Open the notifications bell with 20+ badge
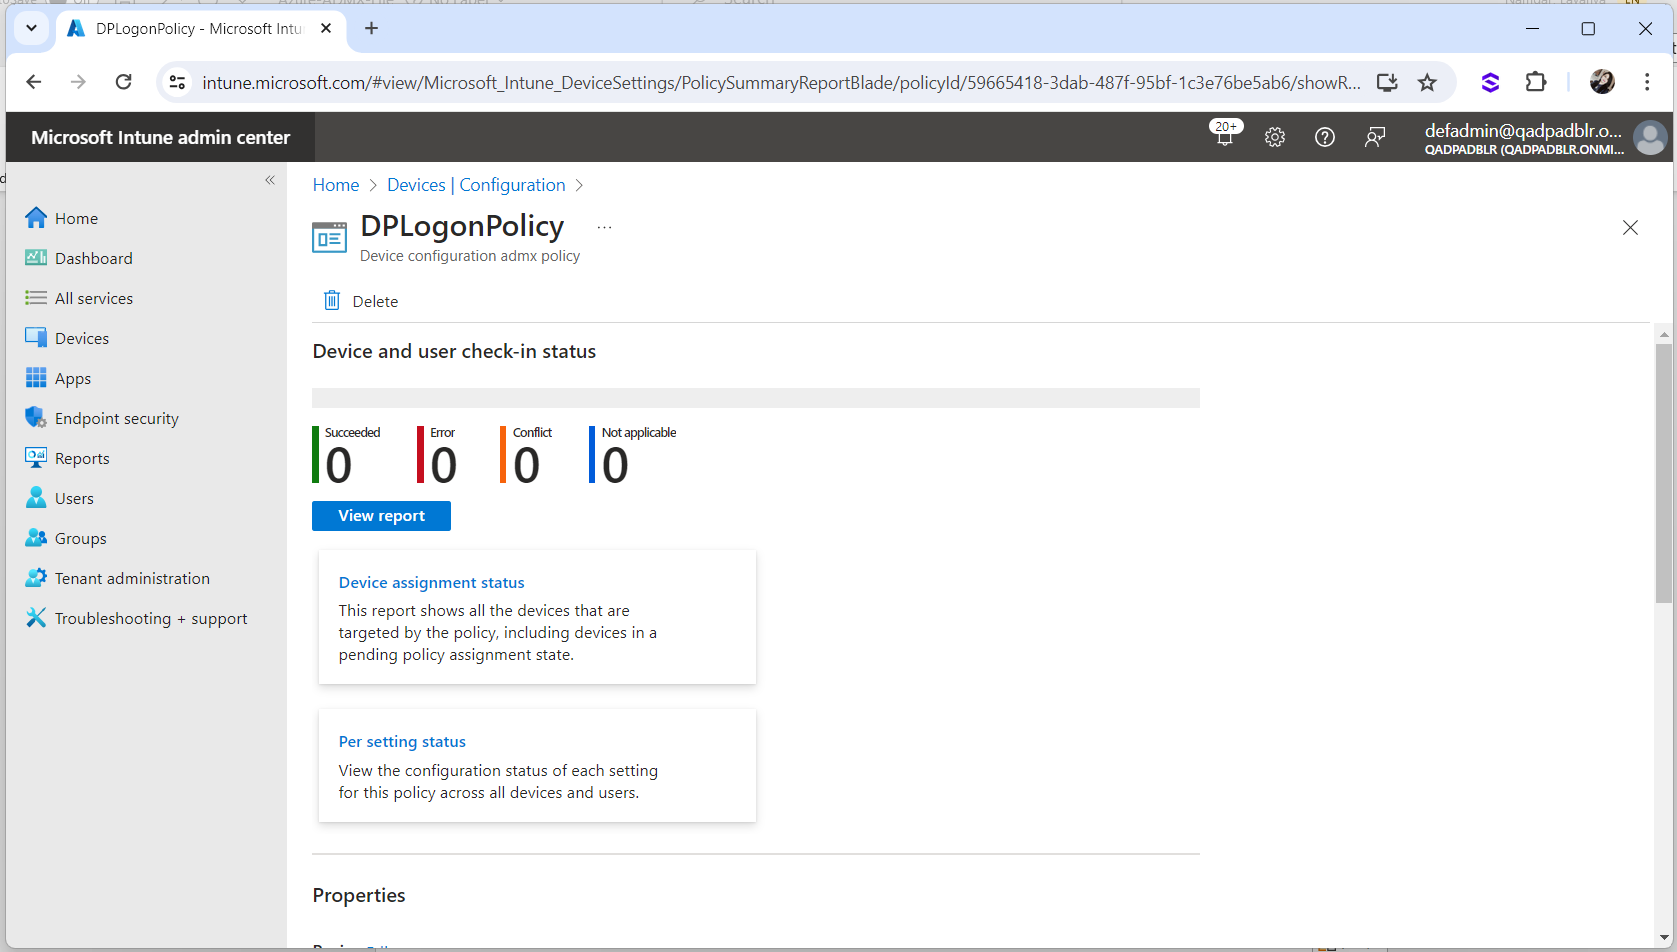The height and width of the screenshot is (952, 1677). click(x=1225, y=136)
